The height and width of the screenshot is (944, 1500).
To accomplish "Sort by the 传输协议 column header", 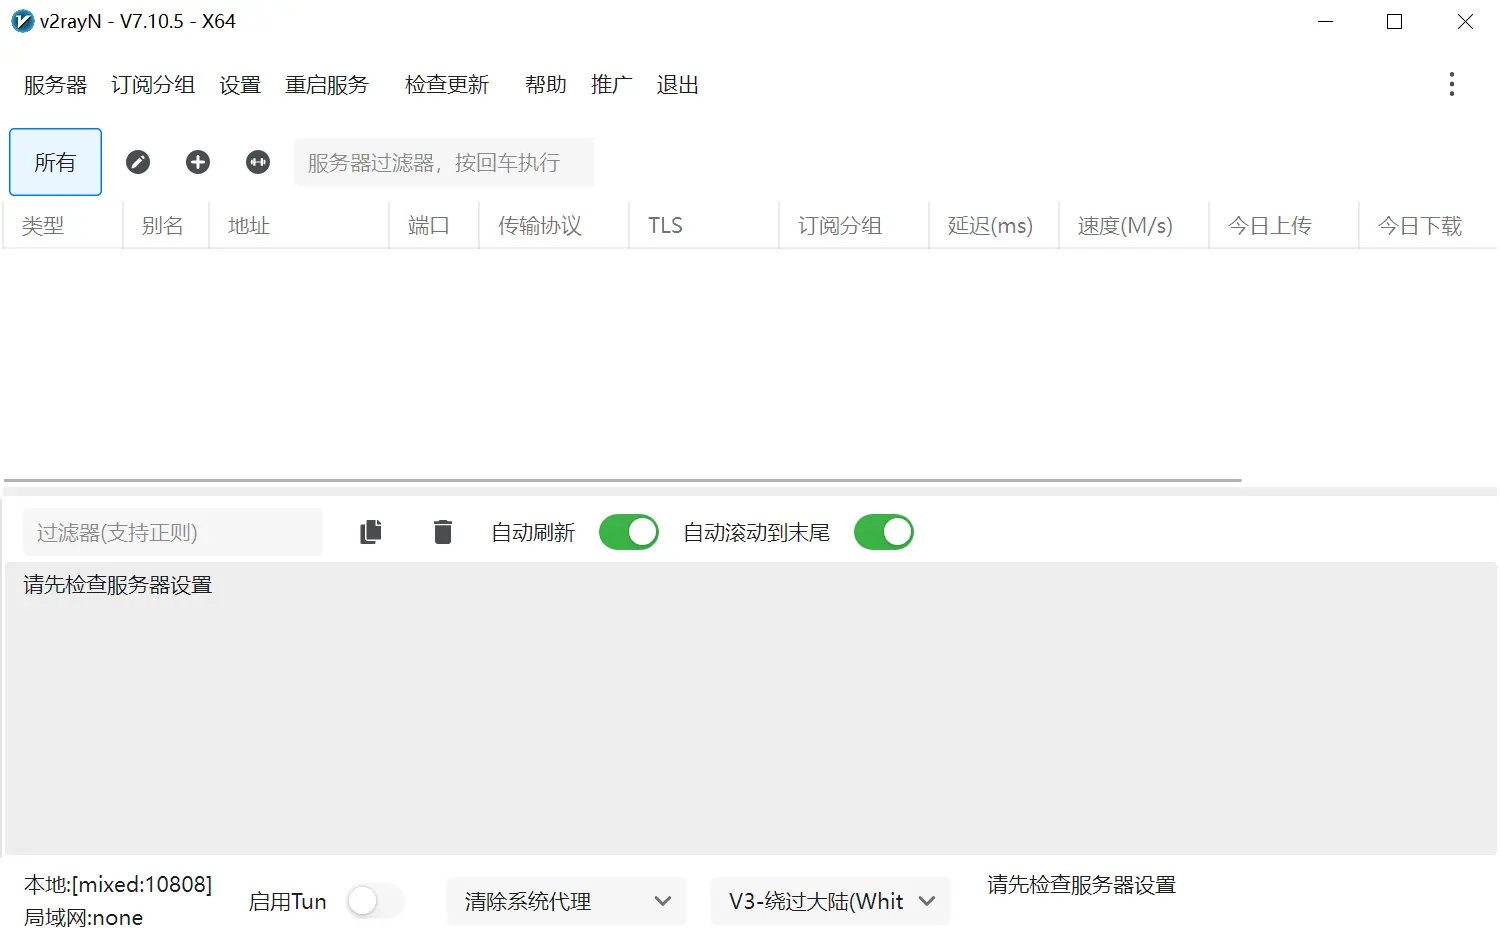I will tap(554, 226).
